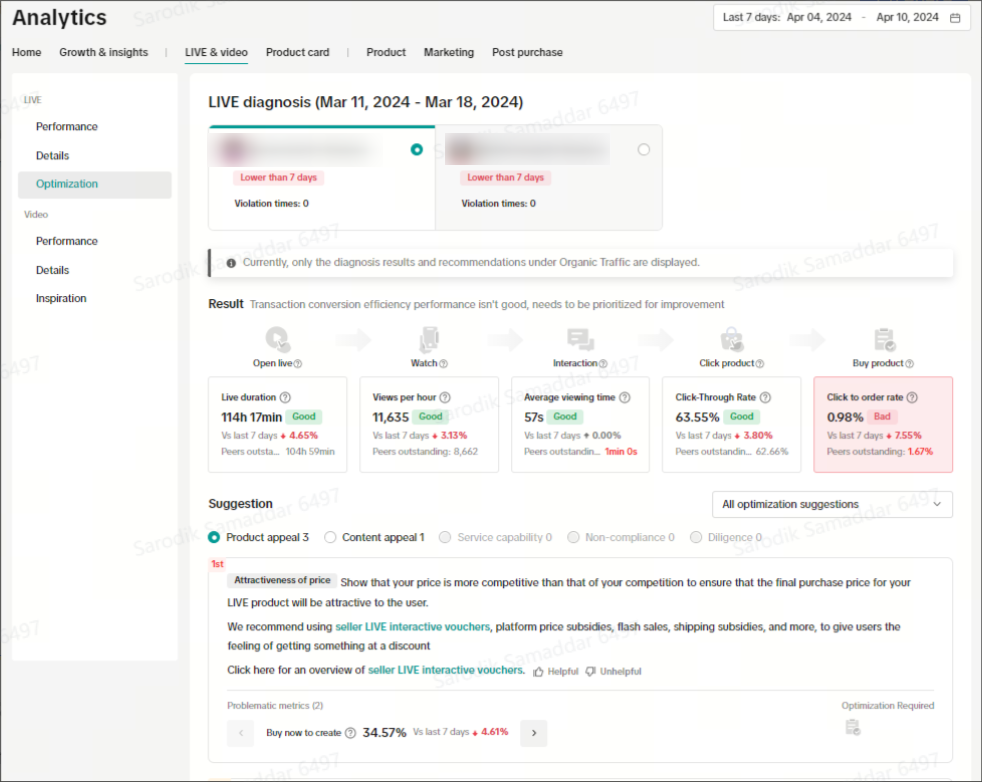
Task: Open the Last 7 days date picker
Action: pyautogui.click(x=840, y=18)
